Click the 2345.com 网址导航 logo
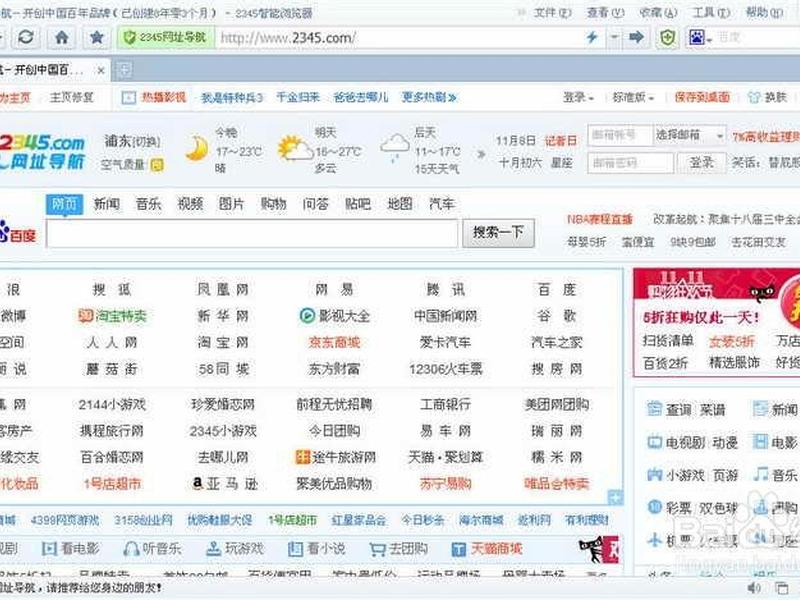 [x=43, y=151]
